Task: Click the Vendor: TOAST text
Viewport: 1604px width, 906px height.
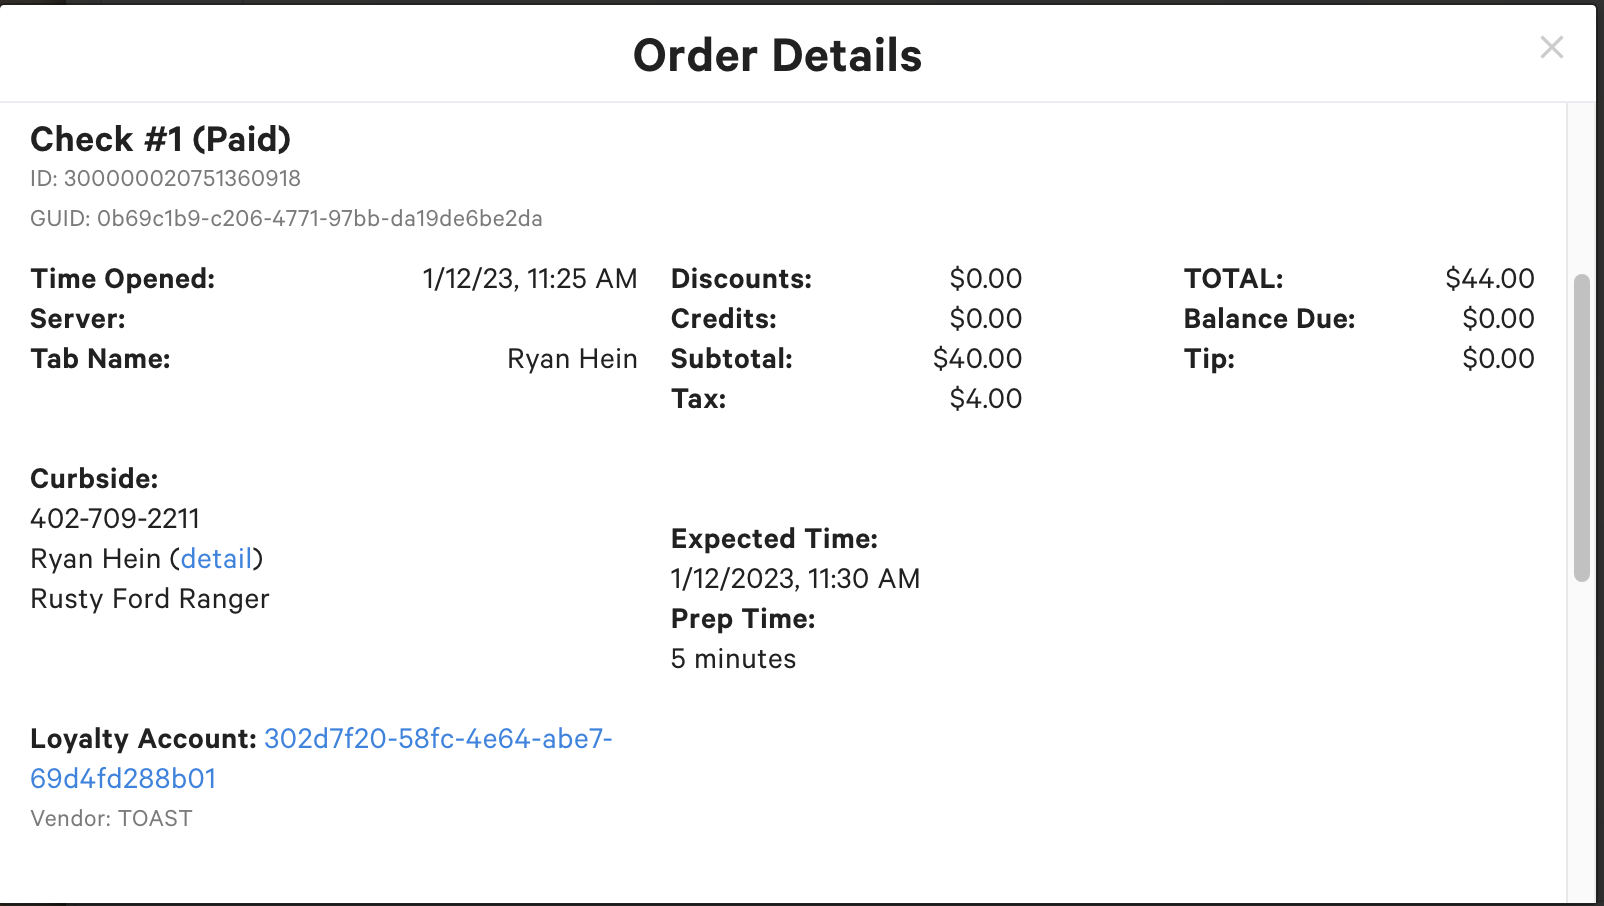Action: (111, 819)
